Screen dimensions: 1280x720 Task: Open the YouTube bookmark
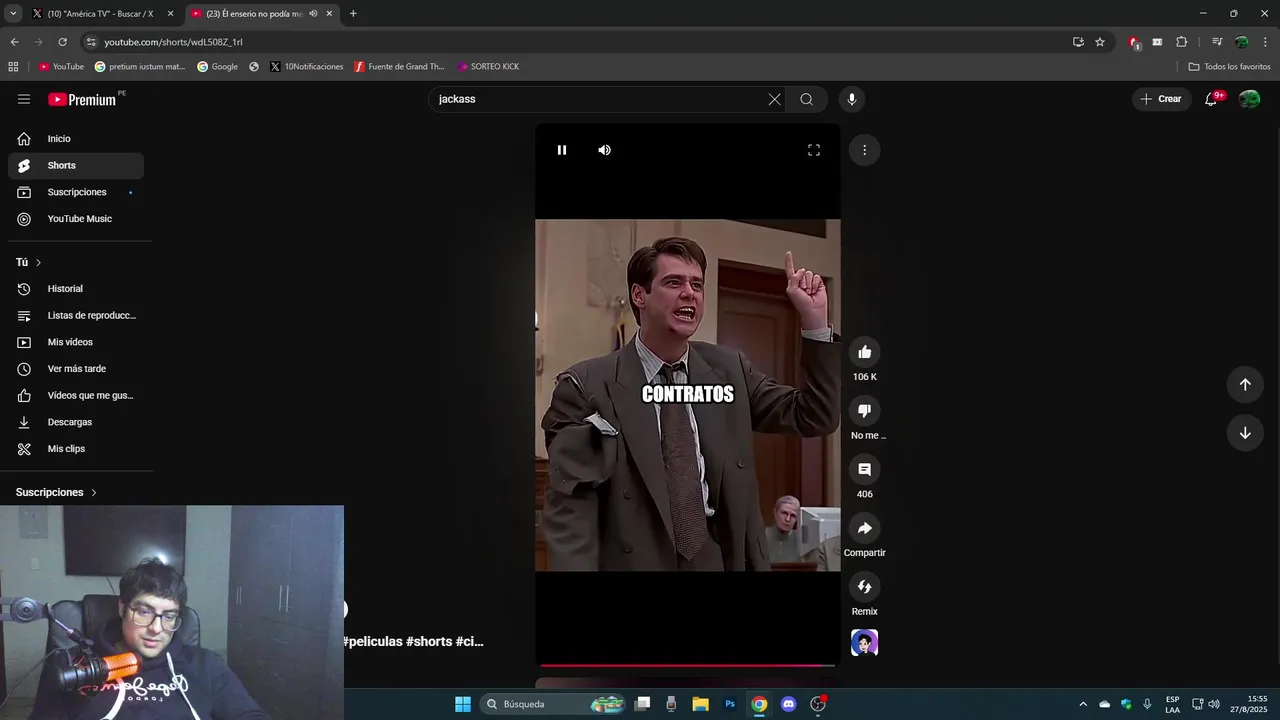pos(61,67)
